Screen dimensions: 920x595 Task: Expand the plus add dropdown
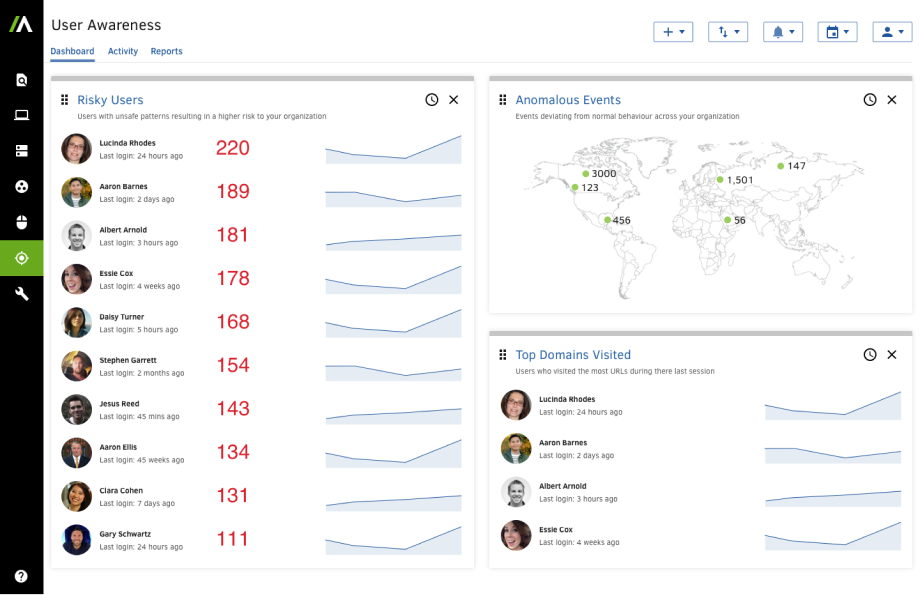click(x=673, y=32)
